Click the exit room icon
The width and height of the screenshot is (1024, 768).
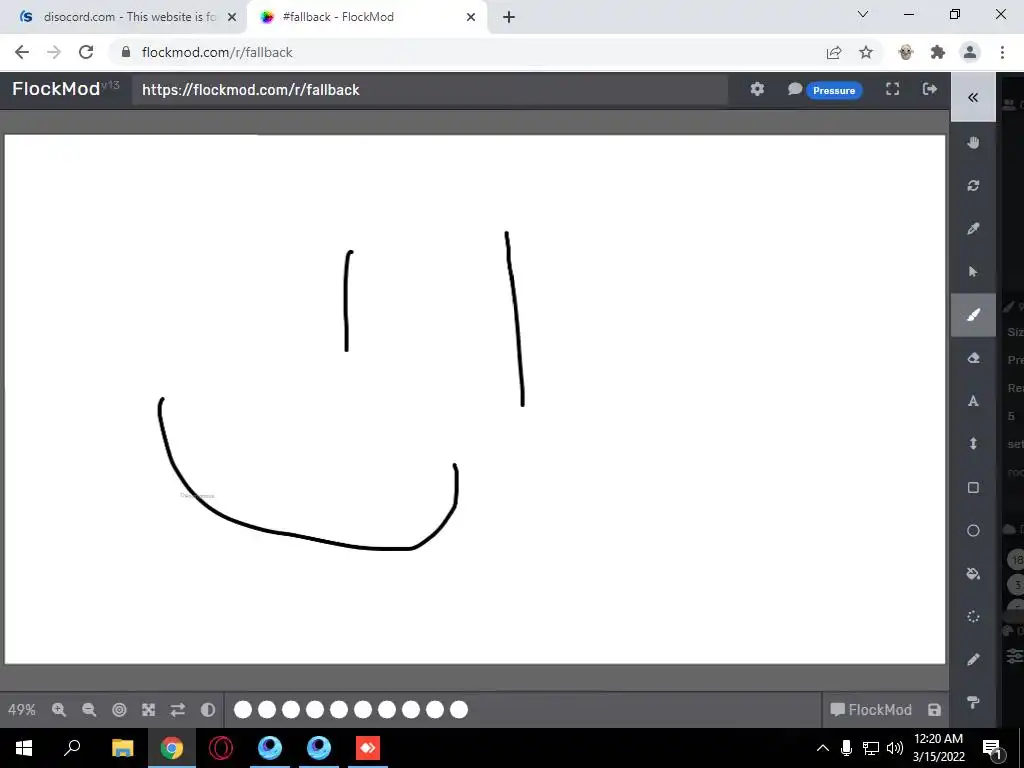point(930,89)
